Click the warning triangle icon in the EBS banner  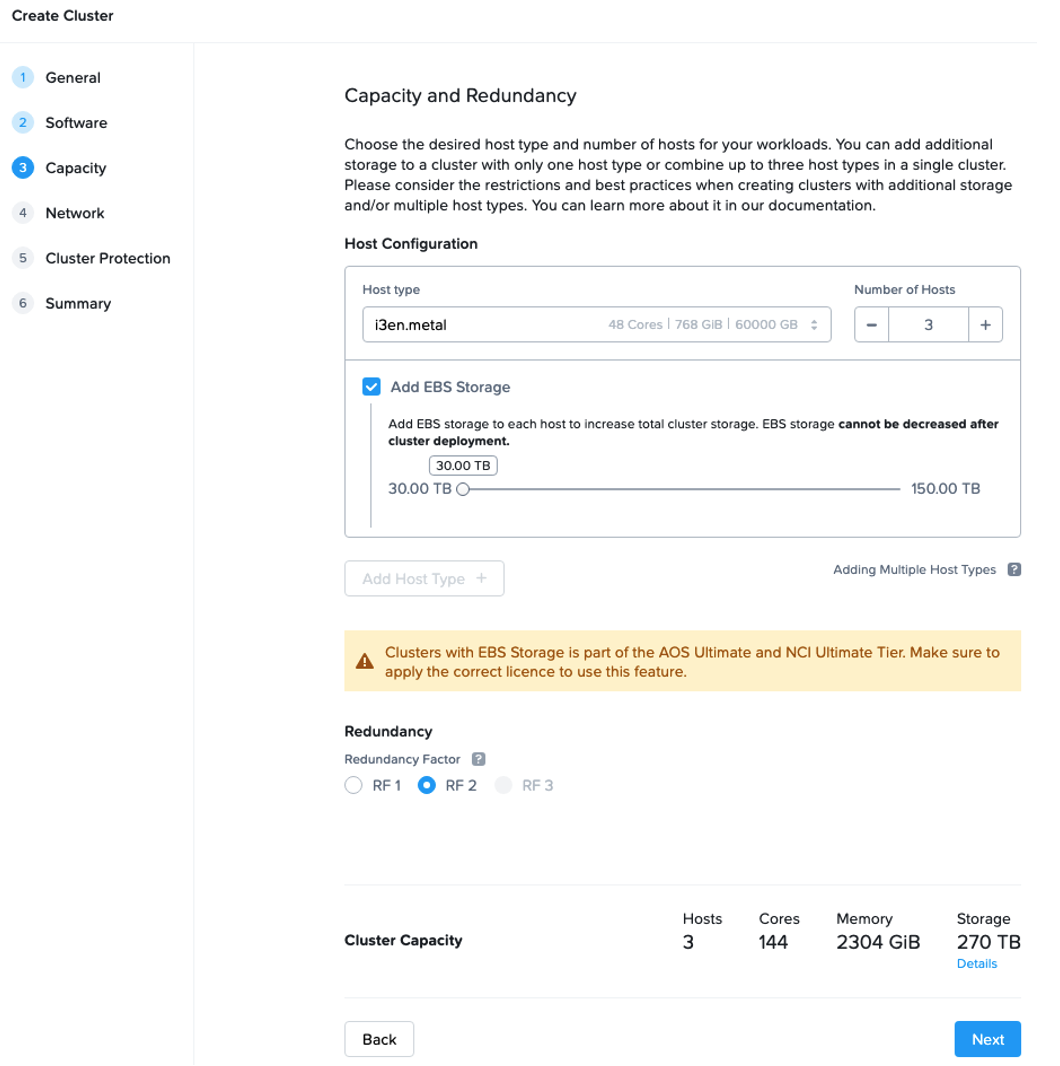364,661
